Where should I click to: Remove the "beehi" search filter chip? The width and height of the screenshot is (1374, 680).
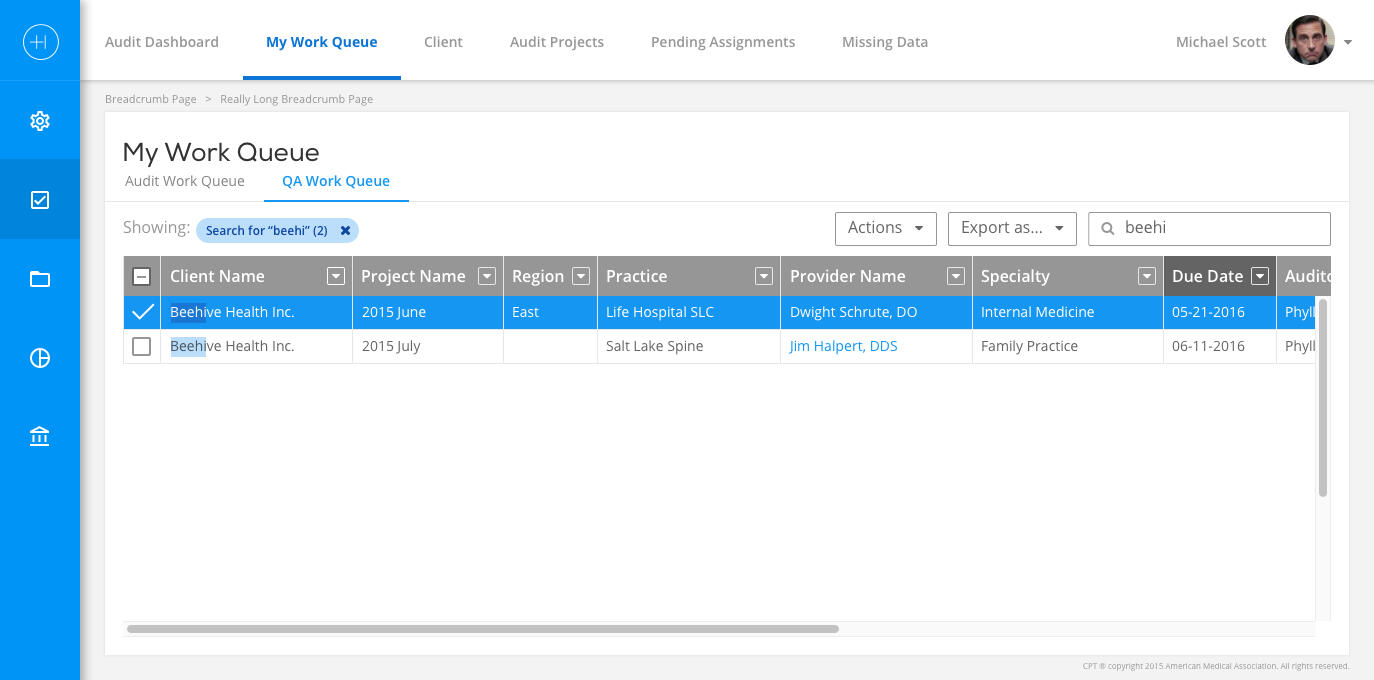tap(345, 231)
